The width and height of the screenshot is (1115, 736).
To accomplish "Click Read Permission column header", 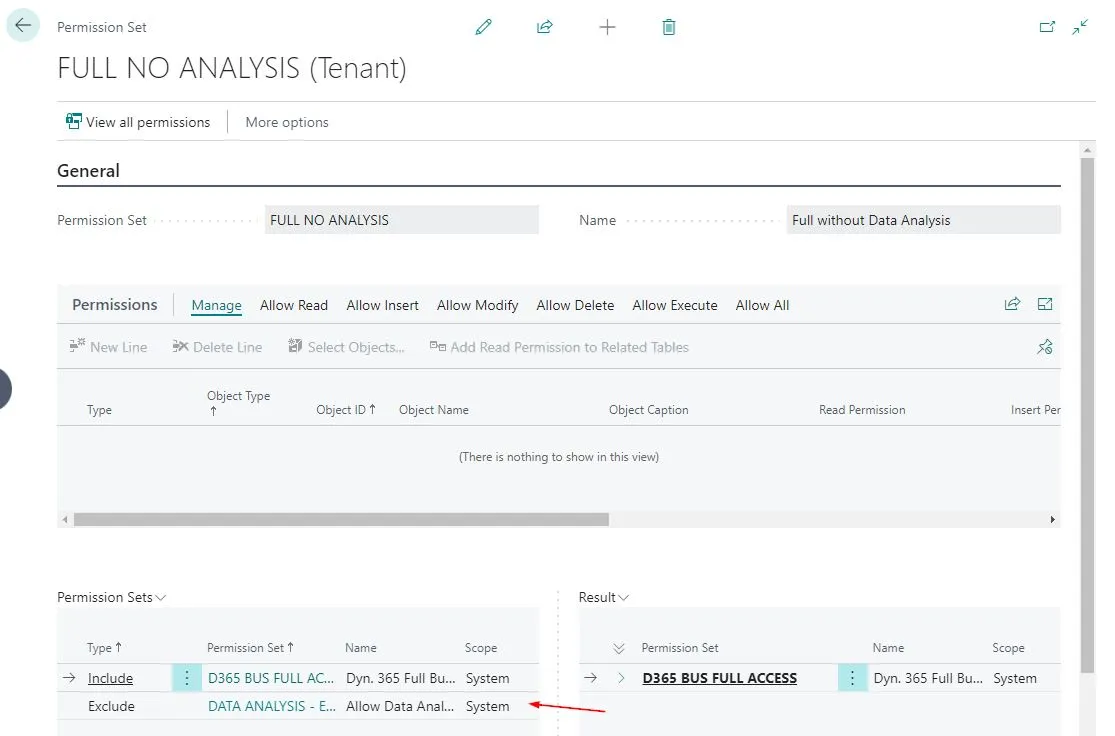I will pos(862,410).
